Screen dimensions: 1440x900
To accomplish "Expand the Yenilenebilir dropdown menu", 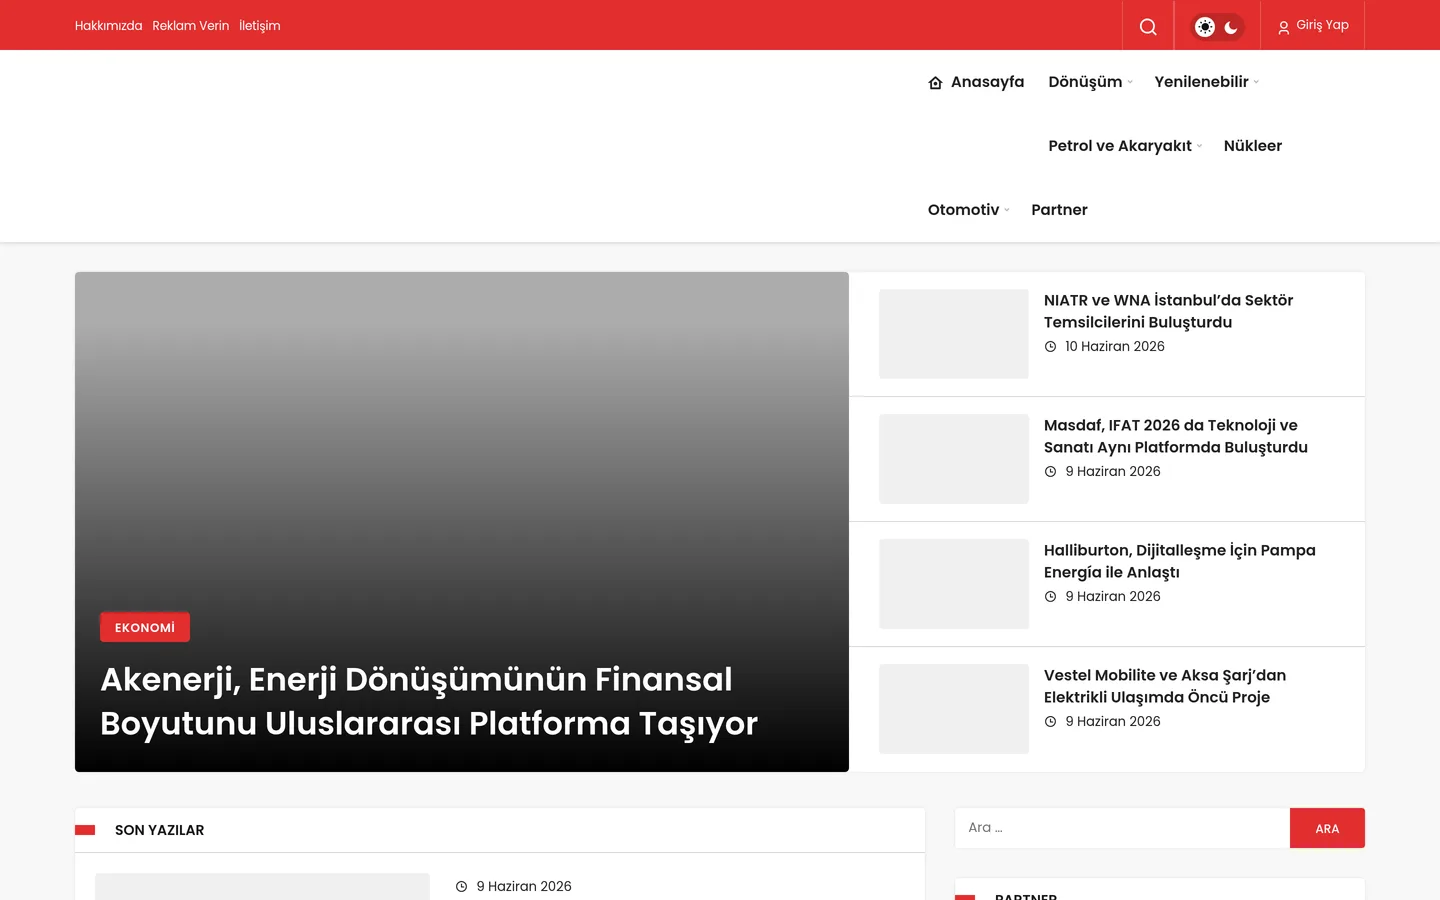I will [x=1206, y=82].
